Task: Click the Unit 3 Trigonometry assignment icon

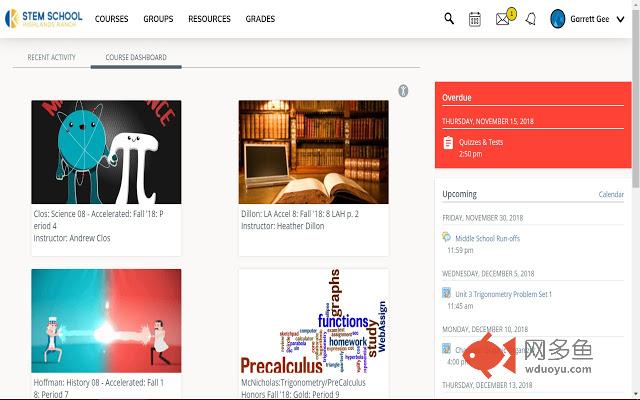Action: pos(447,293)
